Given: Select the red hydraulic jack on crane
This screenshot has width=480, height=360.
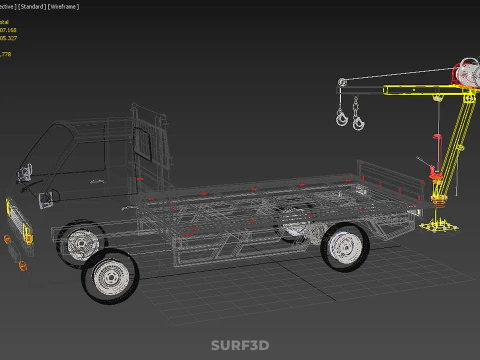Looking at the screenshot, I should [x=436, y=157].
